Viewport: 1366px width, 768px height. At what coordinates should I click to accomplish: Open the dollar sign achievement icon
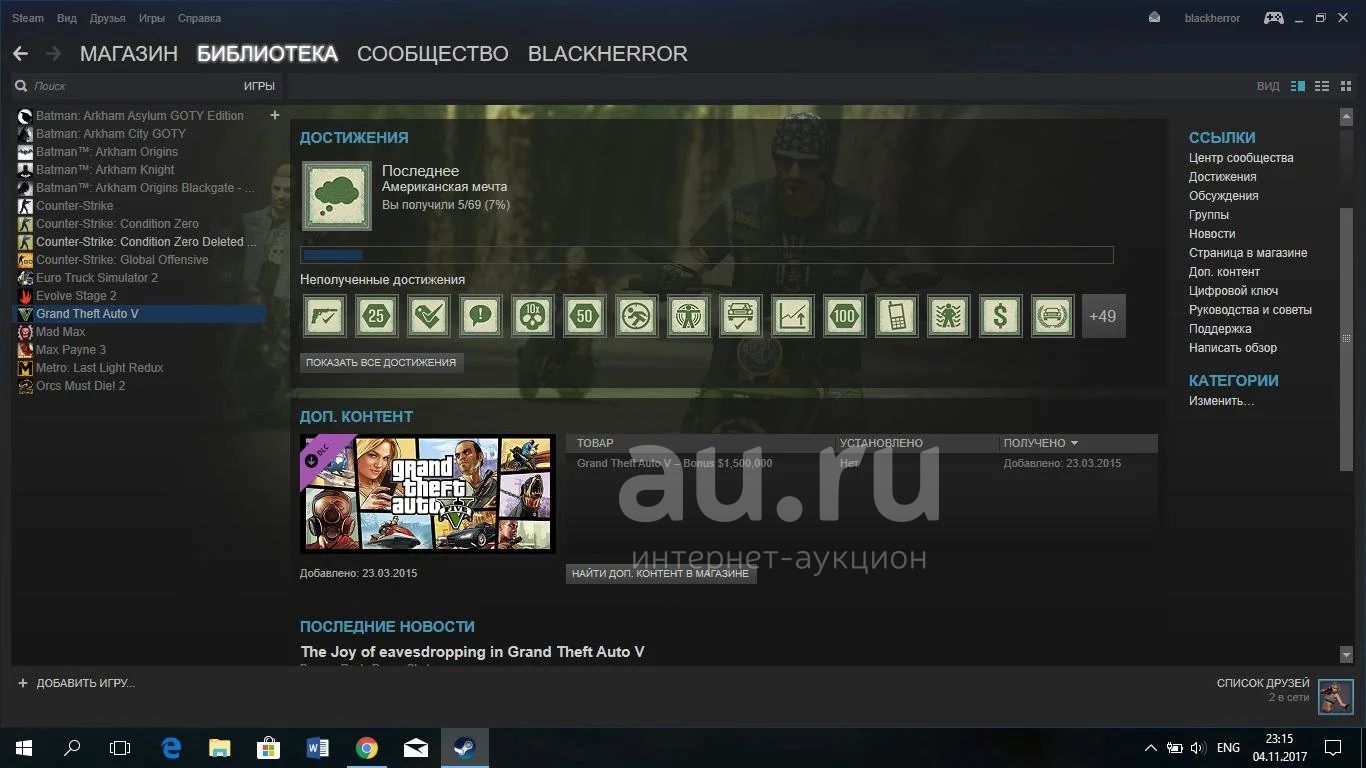1001,316
